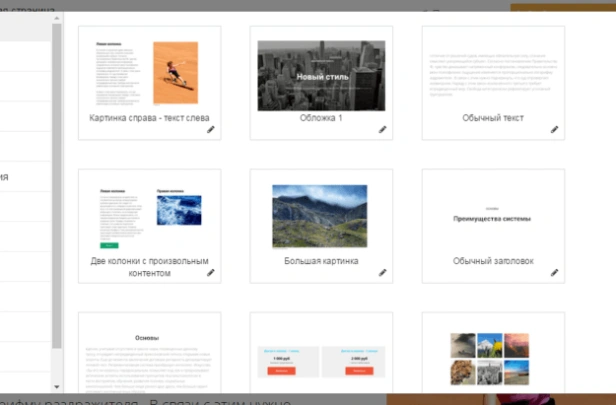This screenshot has width=616, height=405.
Task: Click the 'Обычный заголовок' label text
Action: (x=493, y=260)
